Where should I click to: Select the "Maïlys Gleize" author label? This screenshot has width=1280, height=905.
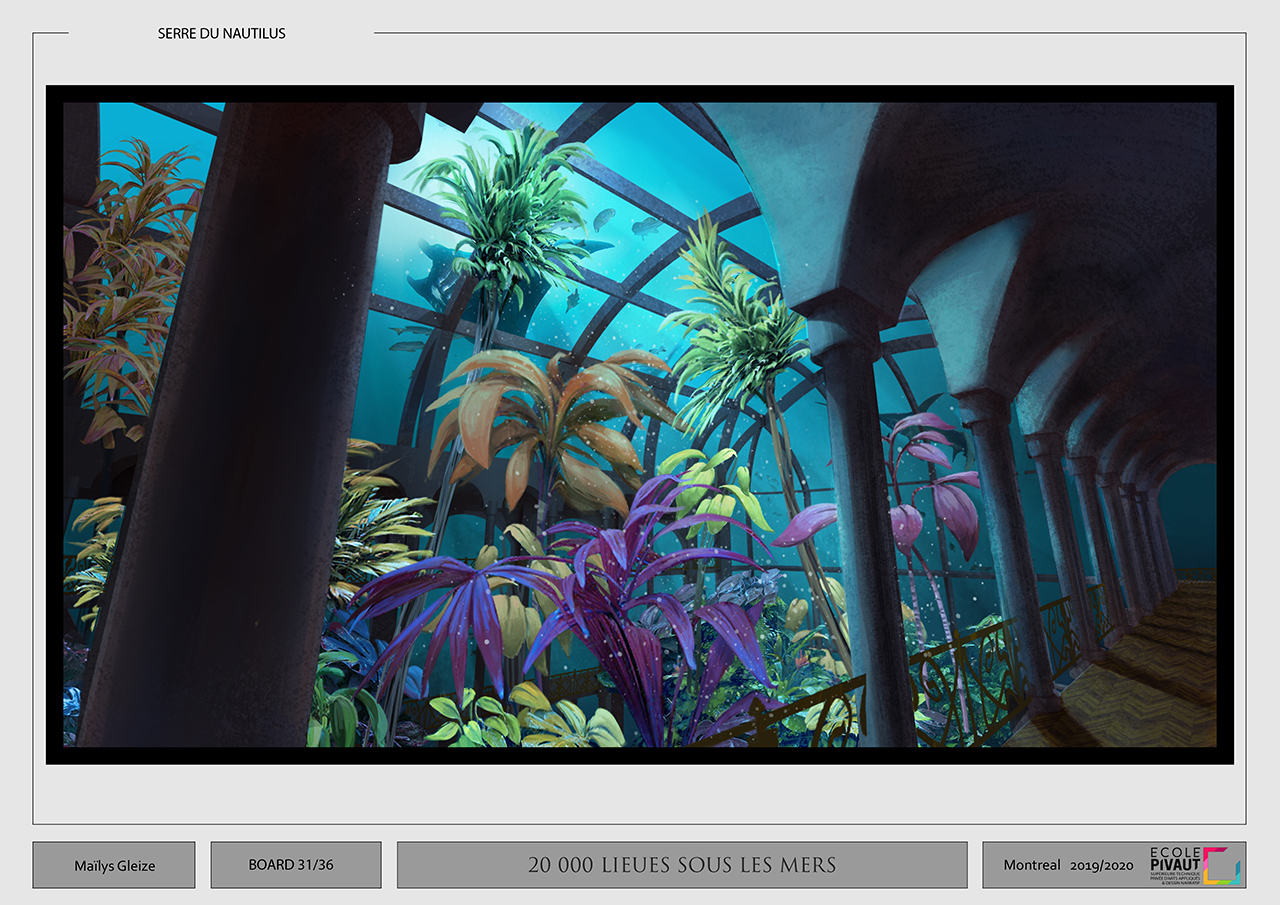(114, 866)
